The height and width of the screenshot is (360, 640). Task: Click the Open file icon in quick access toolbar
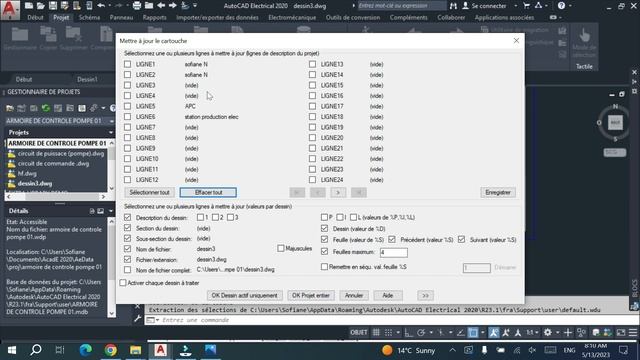tap(40, 6)
